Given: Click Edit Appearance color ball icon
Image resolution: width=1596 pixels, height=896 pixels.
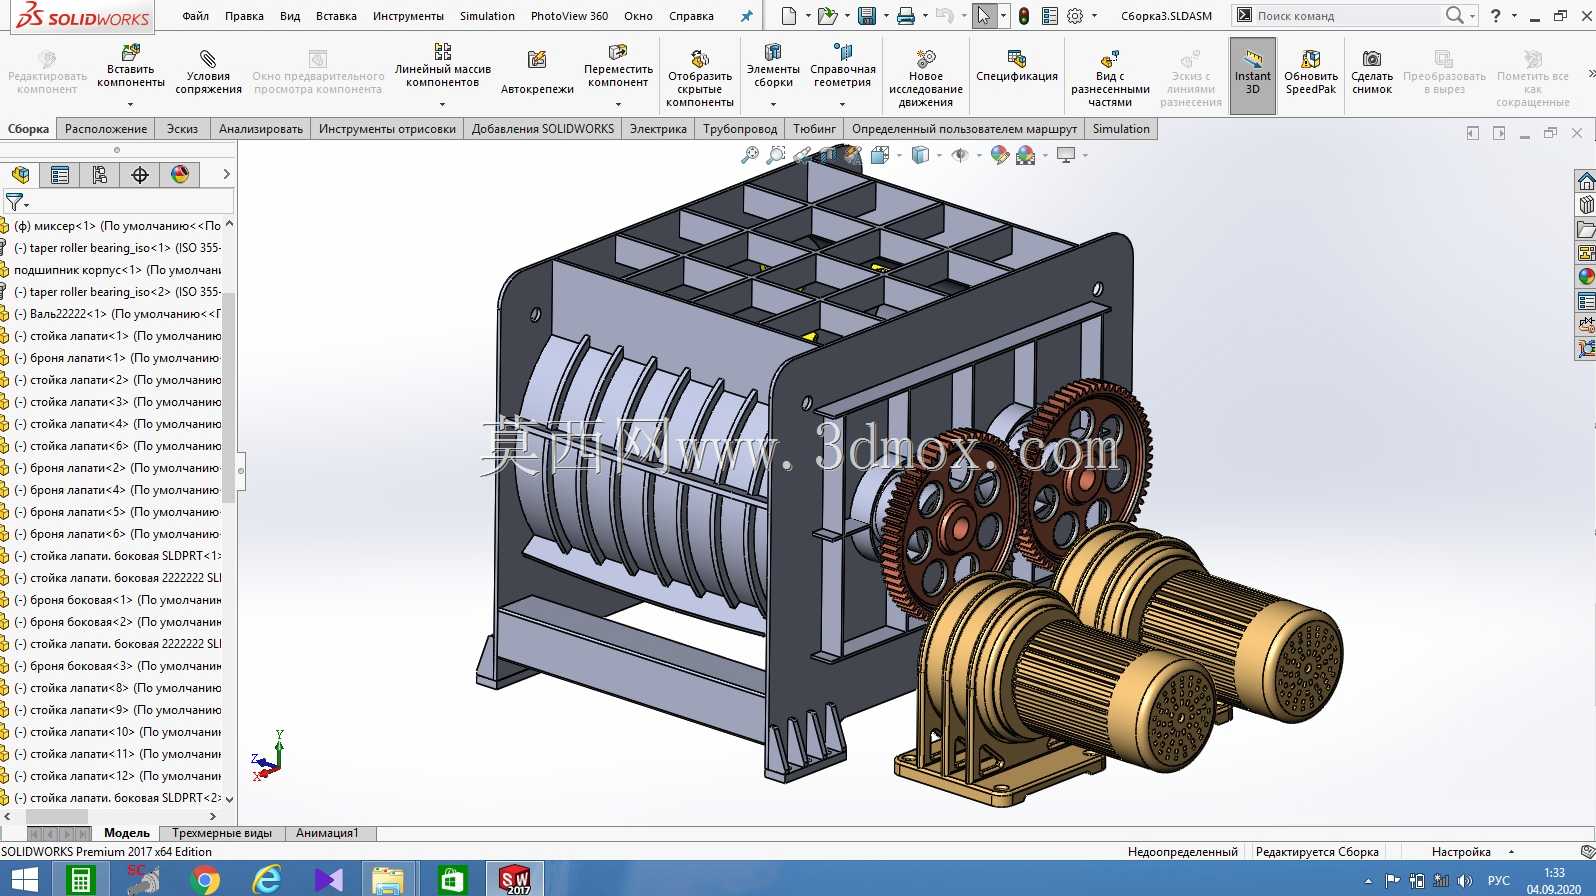Looking at the screenshot, I should [999, 155].
